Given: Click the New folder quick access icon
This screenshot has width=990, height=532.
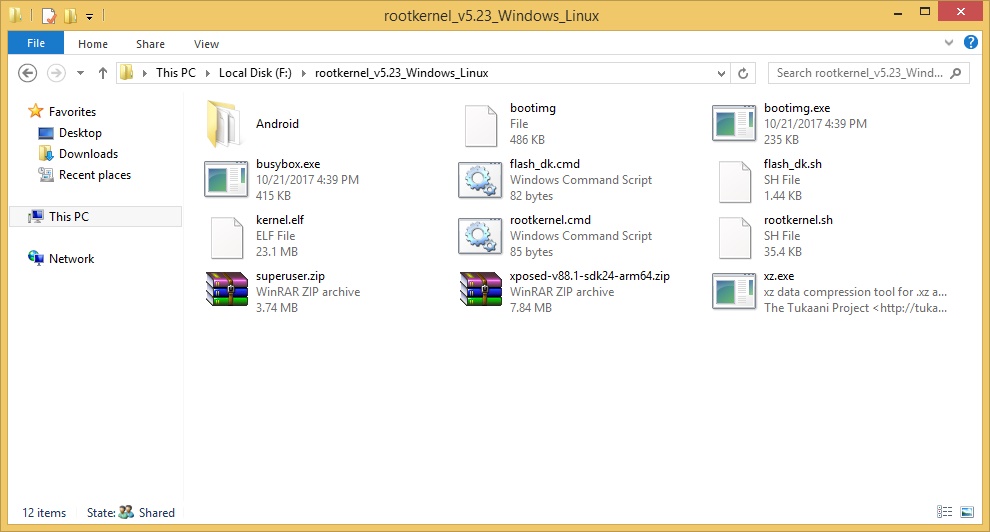Looking at the screenshot, I should pyautogui.click(x=70, y=15).
